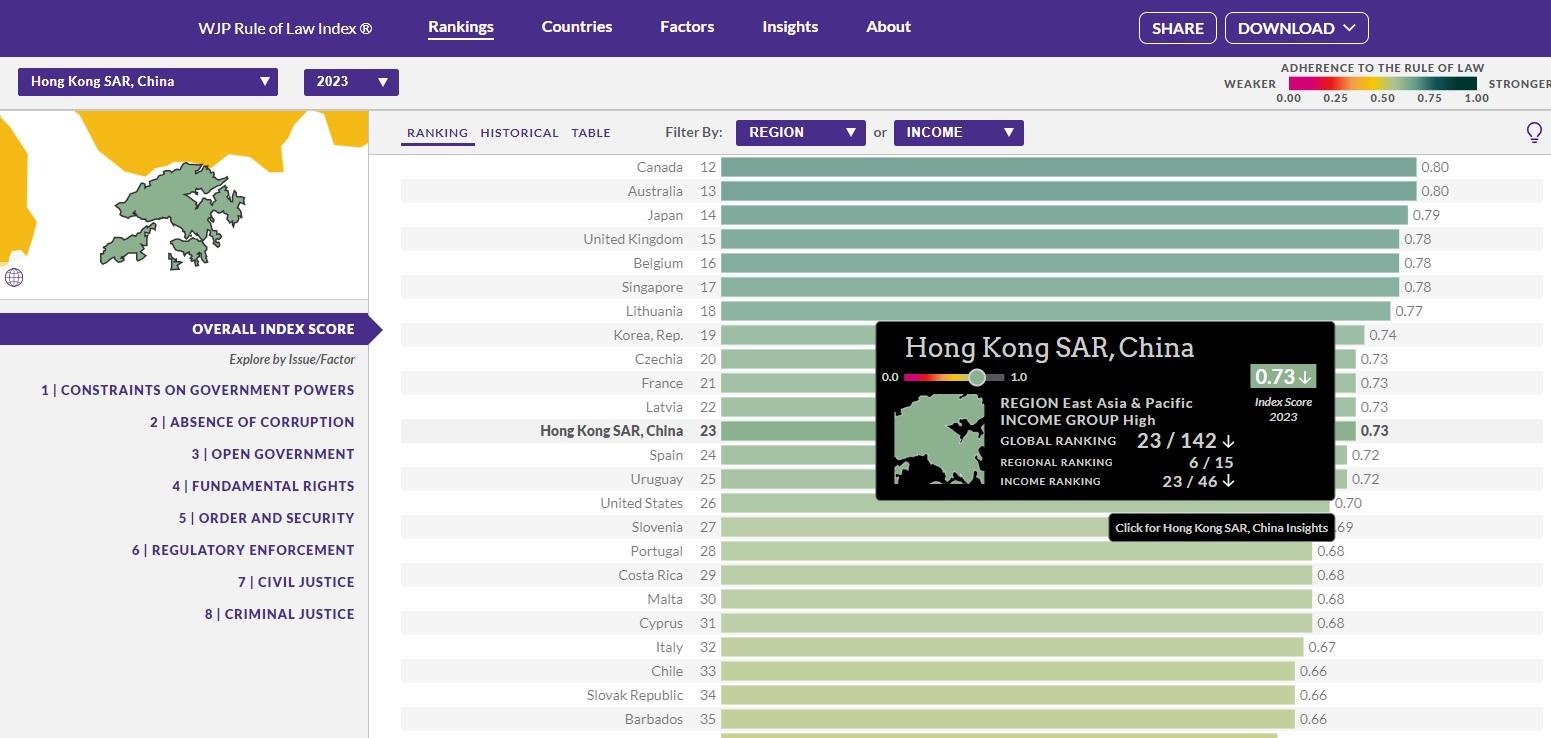Image resolution: width=1551 pixels, height=738 pixels.
Task: Open the 2023 year dropdown
Action: click(x=351, y=82)
